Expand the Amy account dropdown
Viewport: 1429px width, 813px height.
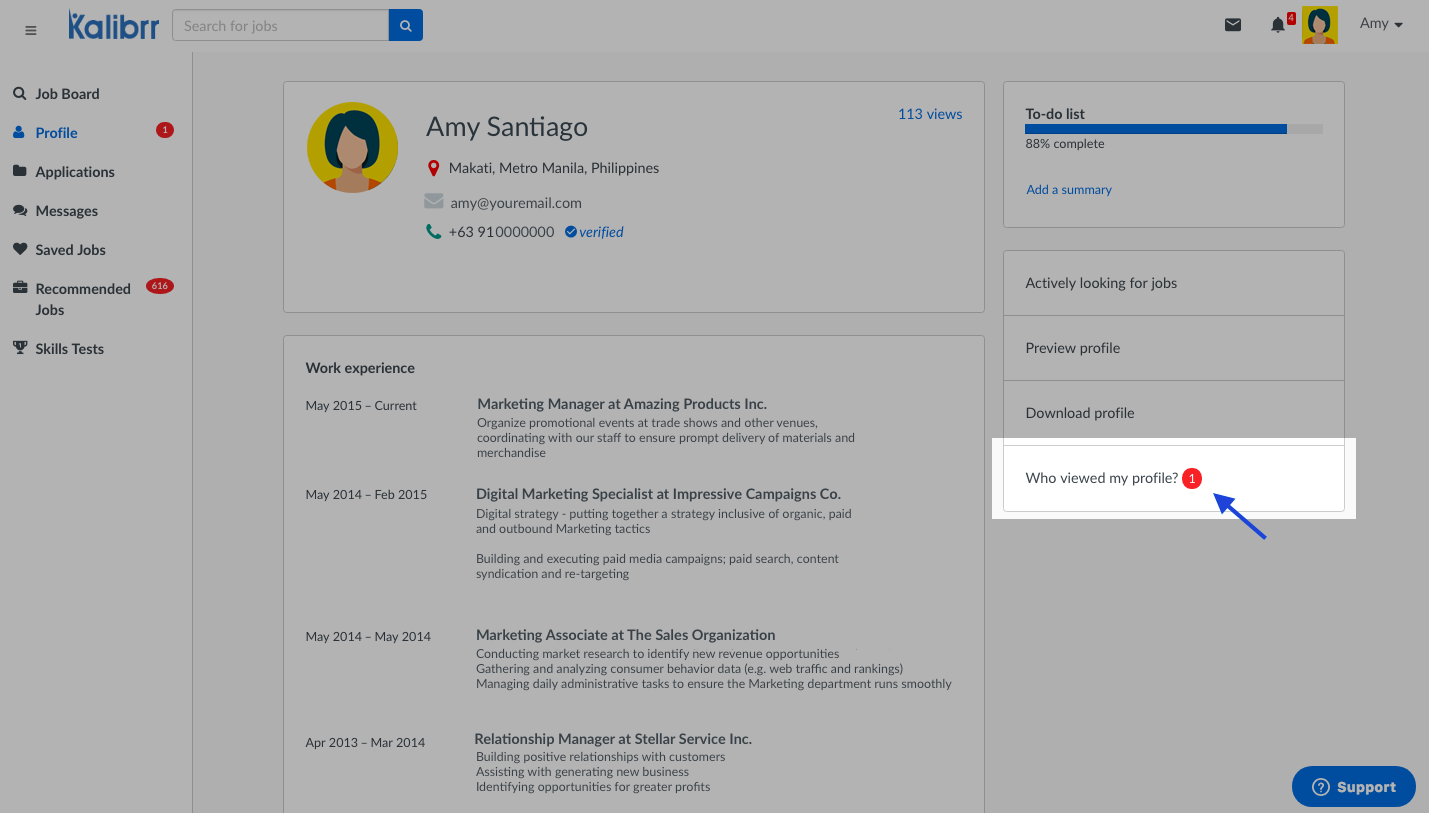1381,24
